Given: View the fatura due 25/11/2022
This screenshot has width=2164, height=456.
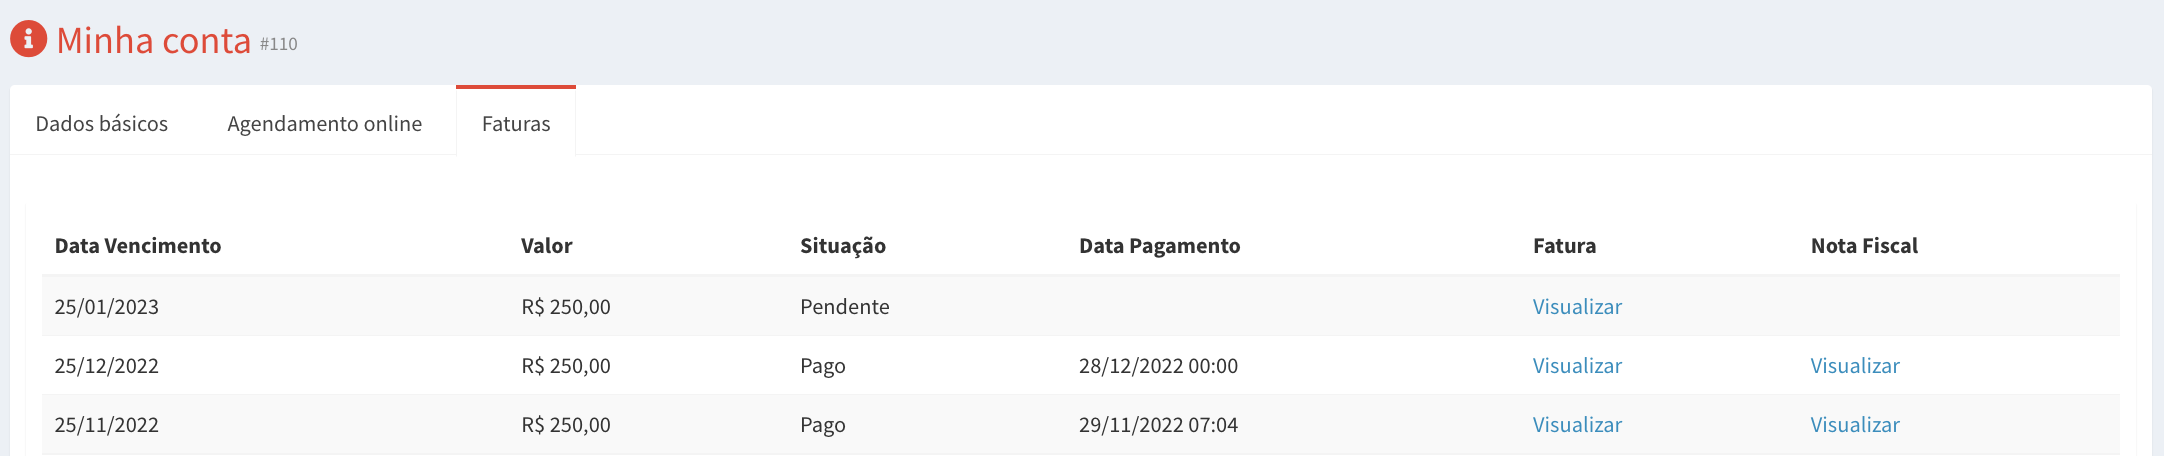Looking at the screenshot, I should click(1577, 424).
